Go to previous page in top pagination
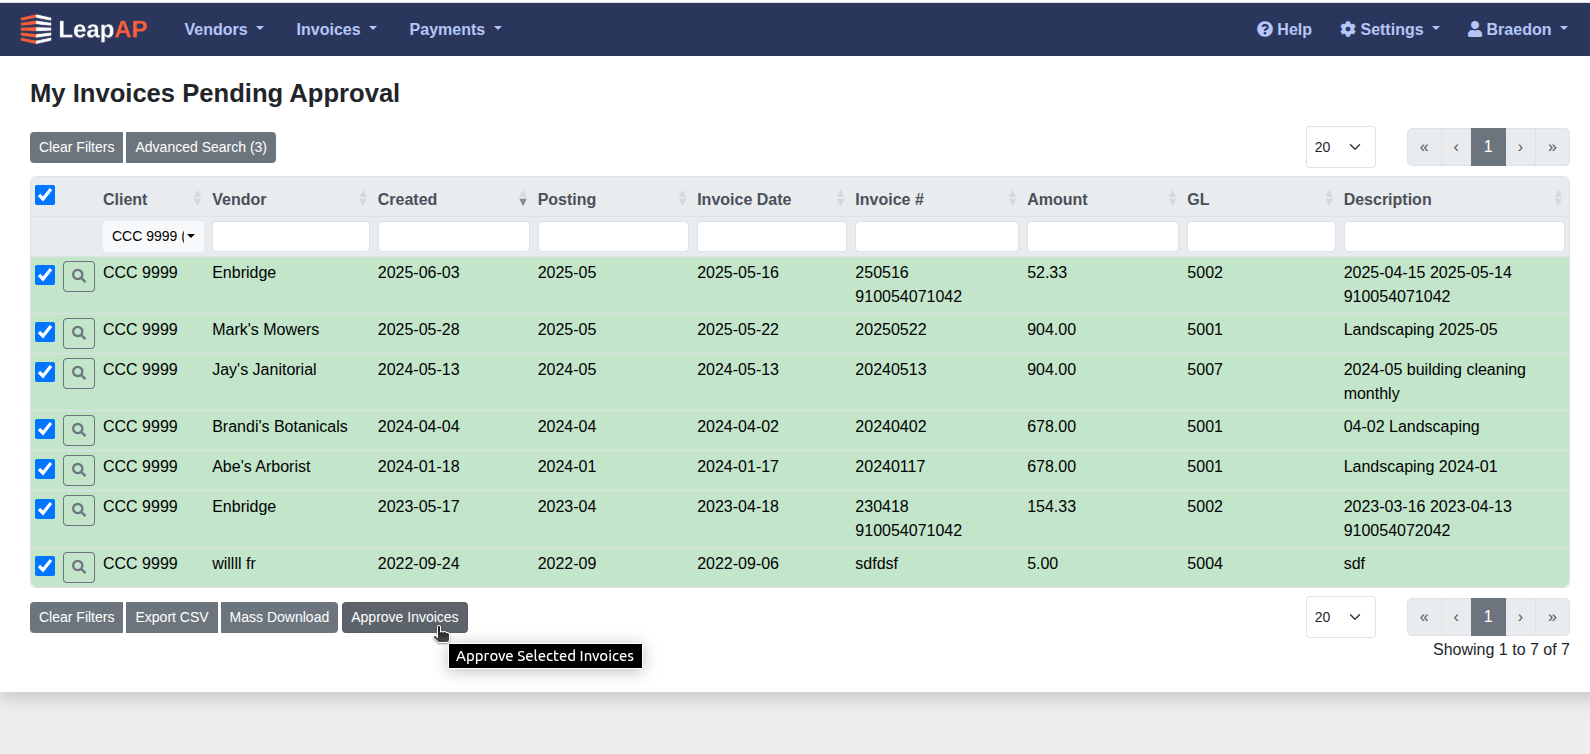The width and height of the screenshot is (1590, 754). tap(1456, 147)
